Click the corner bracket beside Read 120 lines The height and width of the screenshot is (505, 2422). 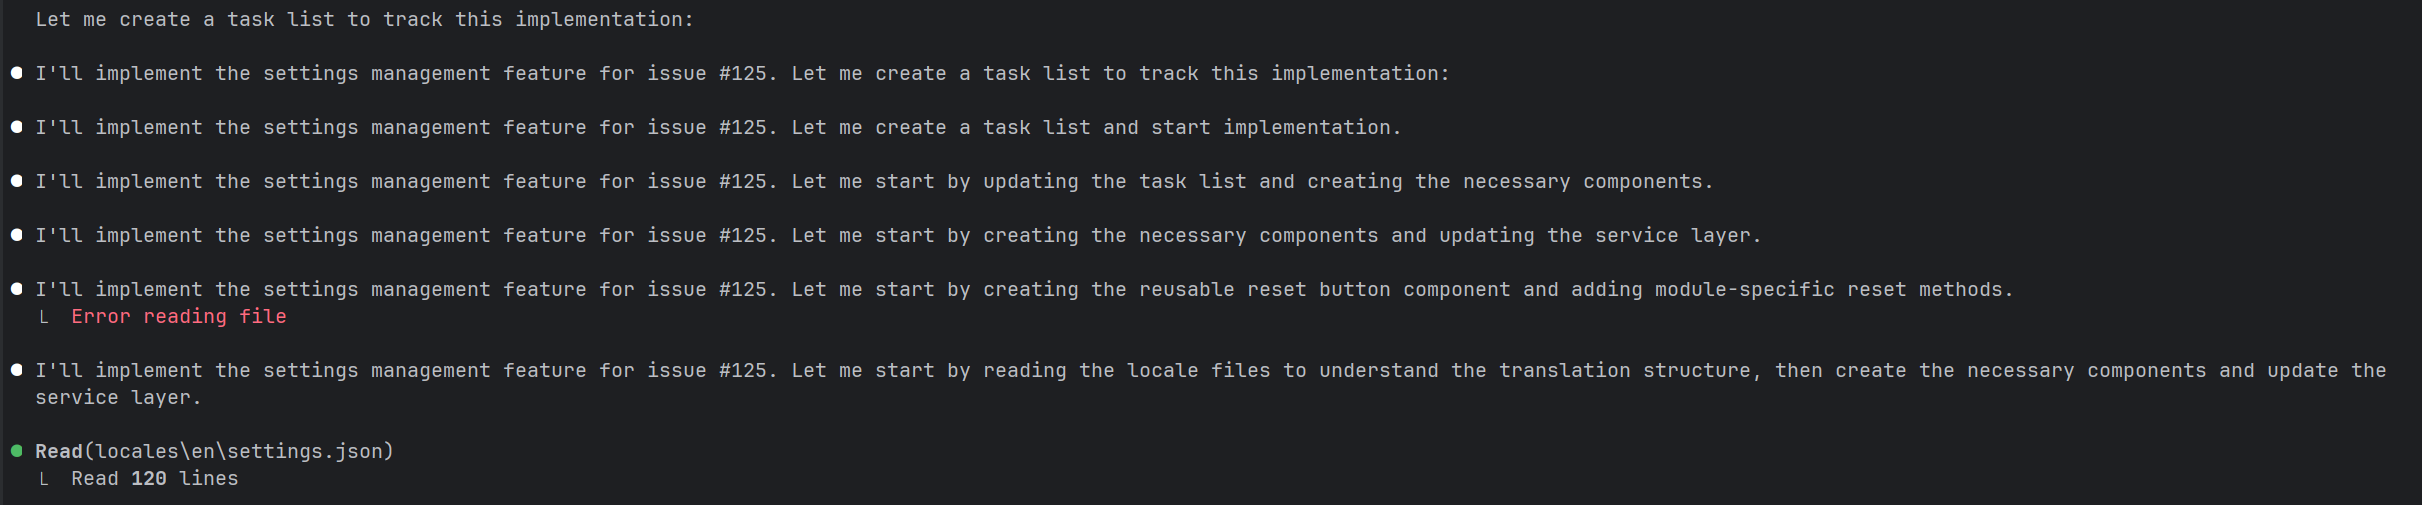(x=43, y=479)
